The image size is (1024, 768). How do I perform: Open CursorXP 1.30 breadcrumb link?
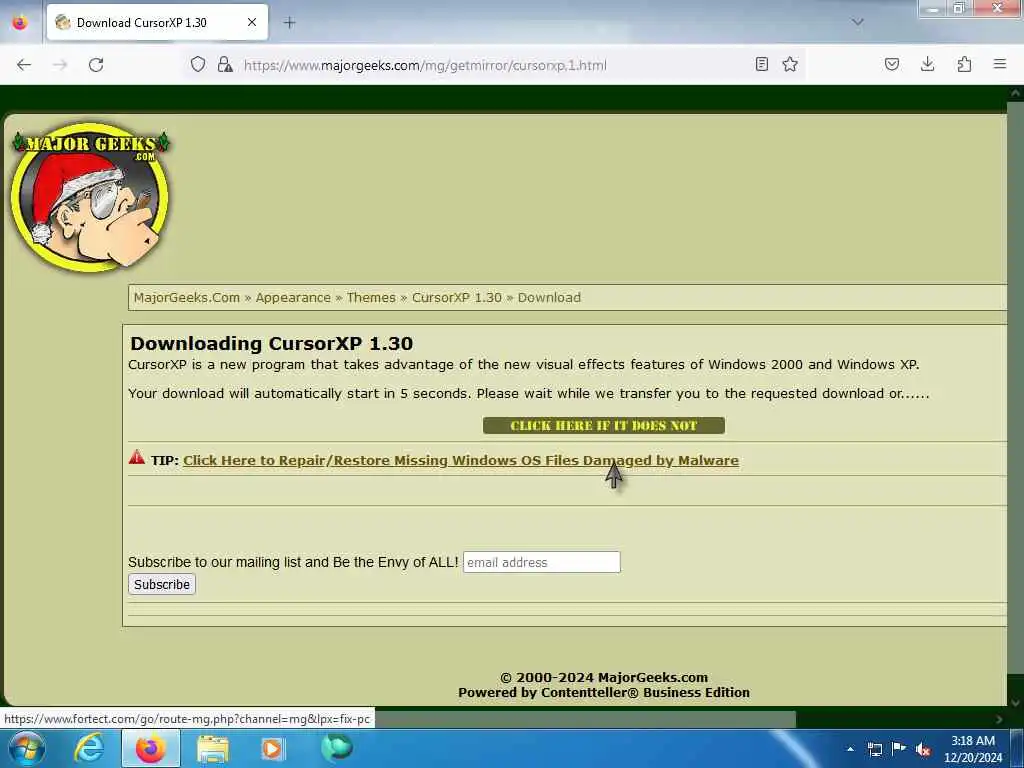pyautogui.click(x=456, y=298)
